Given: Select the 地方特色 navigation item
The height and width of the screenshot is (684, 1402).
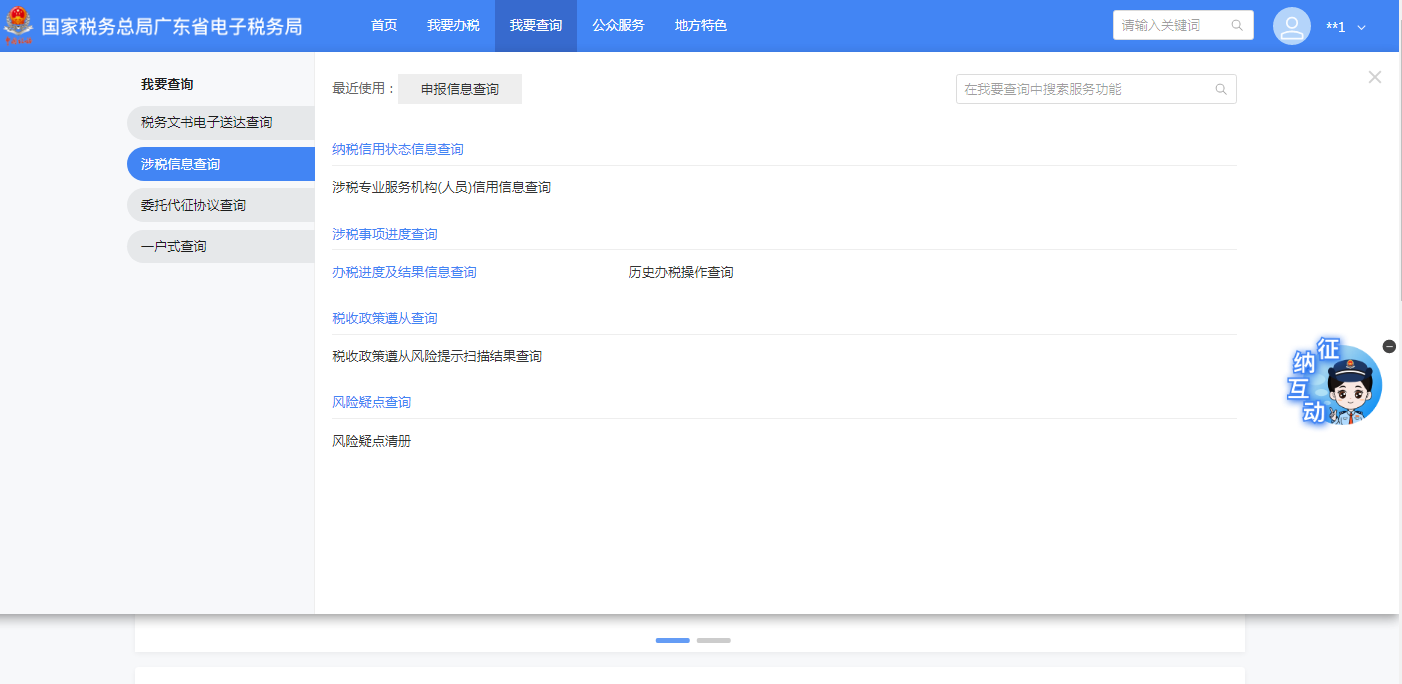Looking at the screenshot, I should coord(701,26).
